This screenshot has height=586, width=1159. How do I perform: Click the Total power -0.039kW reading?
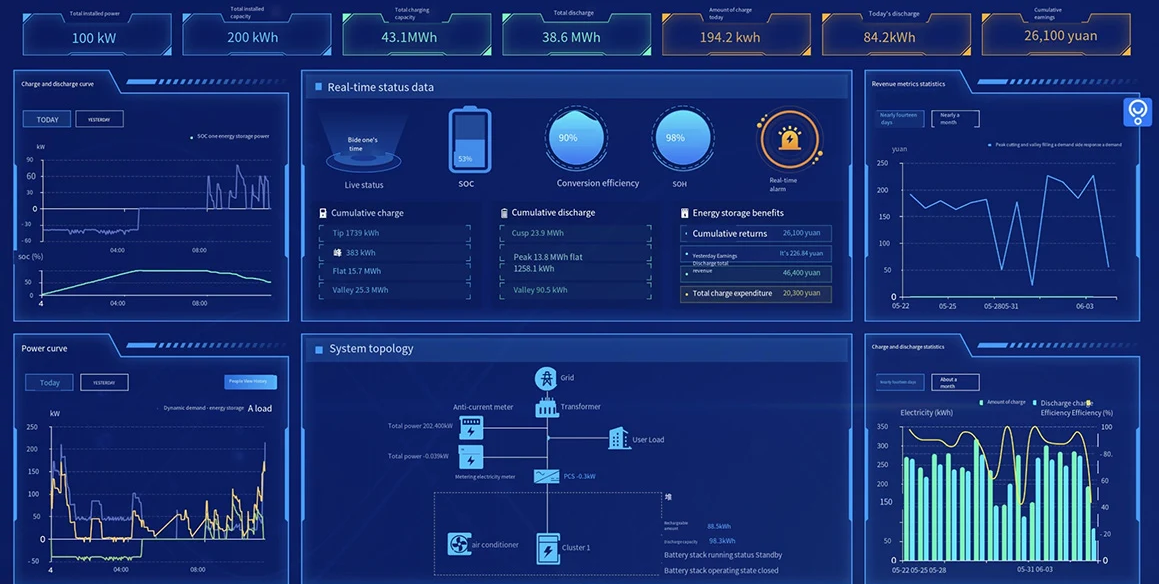tap(418, 456)
